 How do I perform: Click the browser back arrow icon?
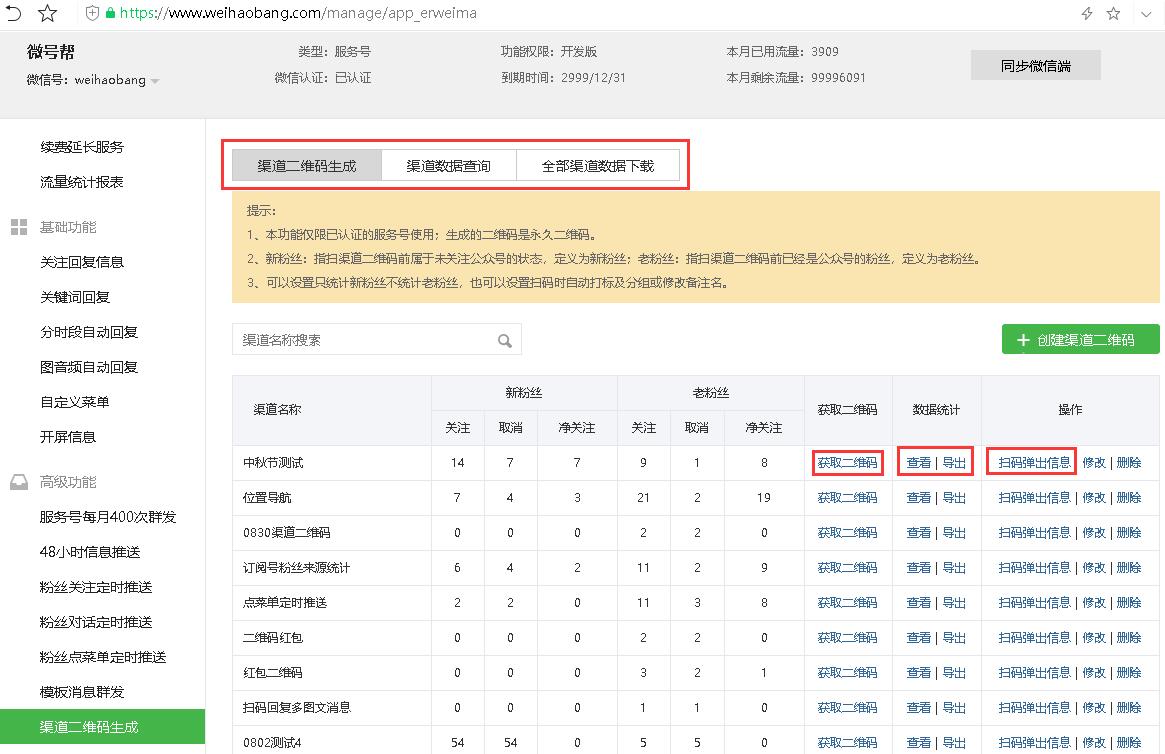coord(13,13)
